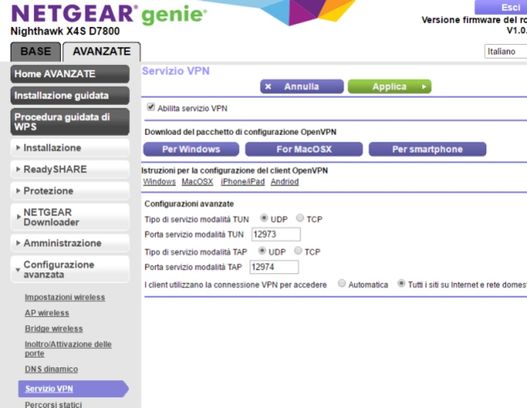
Task: Click the Esci logout button
Action: point(501,7)
